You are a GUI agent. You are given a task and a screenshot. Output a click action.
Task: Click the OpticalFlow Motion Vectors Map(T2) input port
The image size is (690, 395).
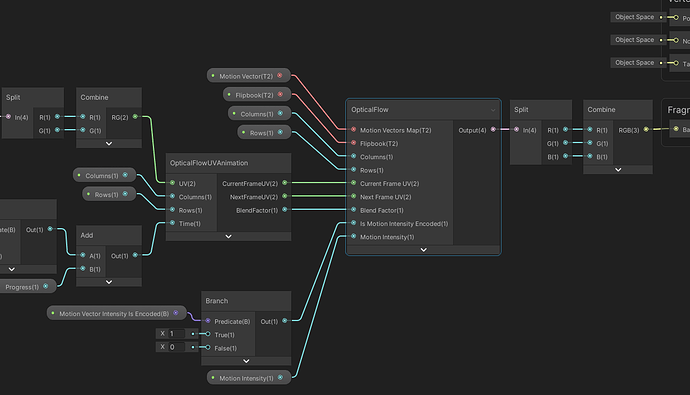(x=353, y=130)
